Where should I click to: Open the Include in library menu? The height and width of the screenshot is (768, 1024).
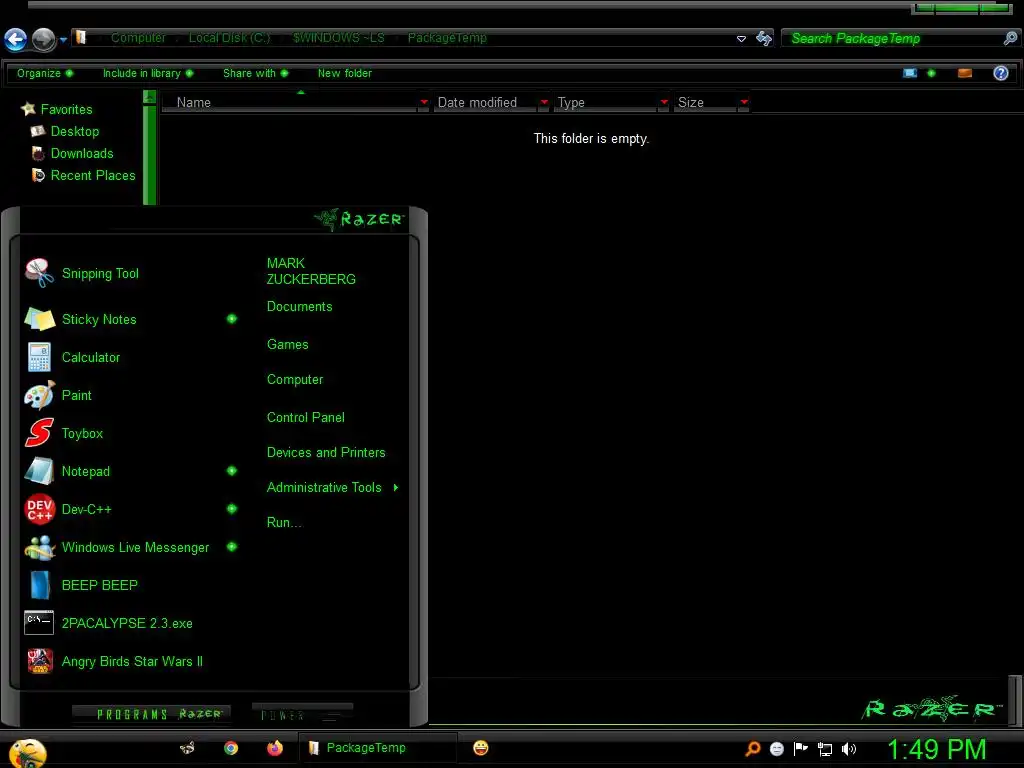pos(148,73)
